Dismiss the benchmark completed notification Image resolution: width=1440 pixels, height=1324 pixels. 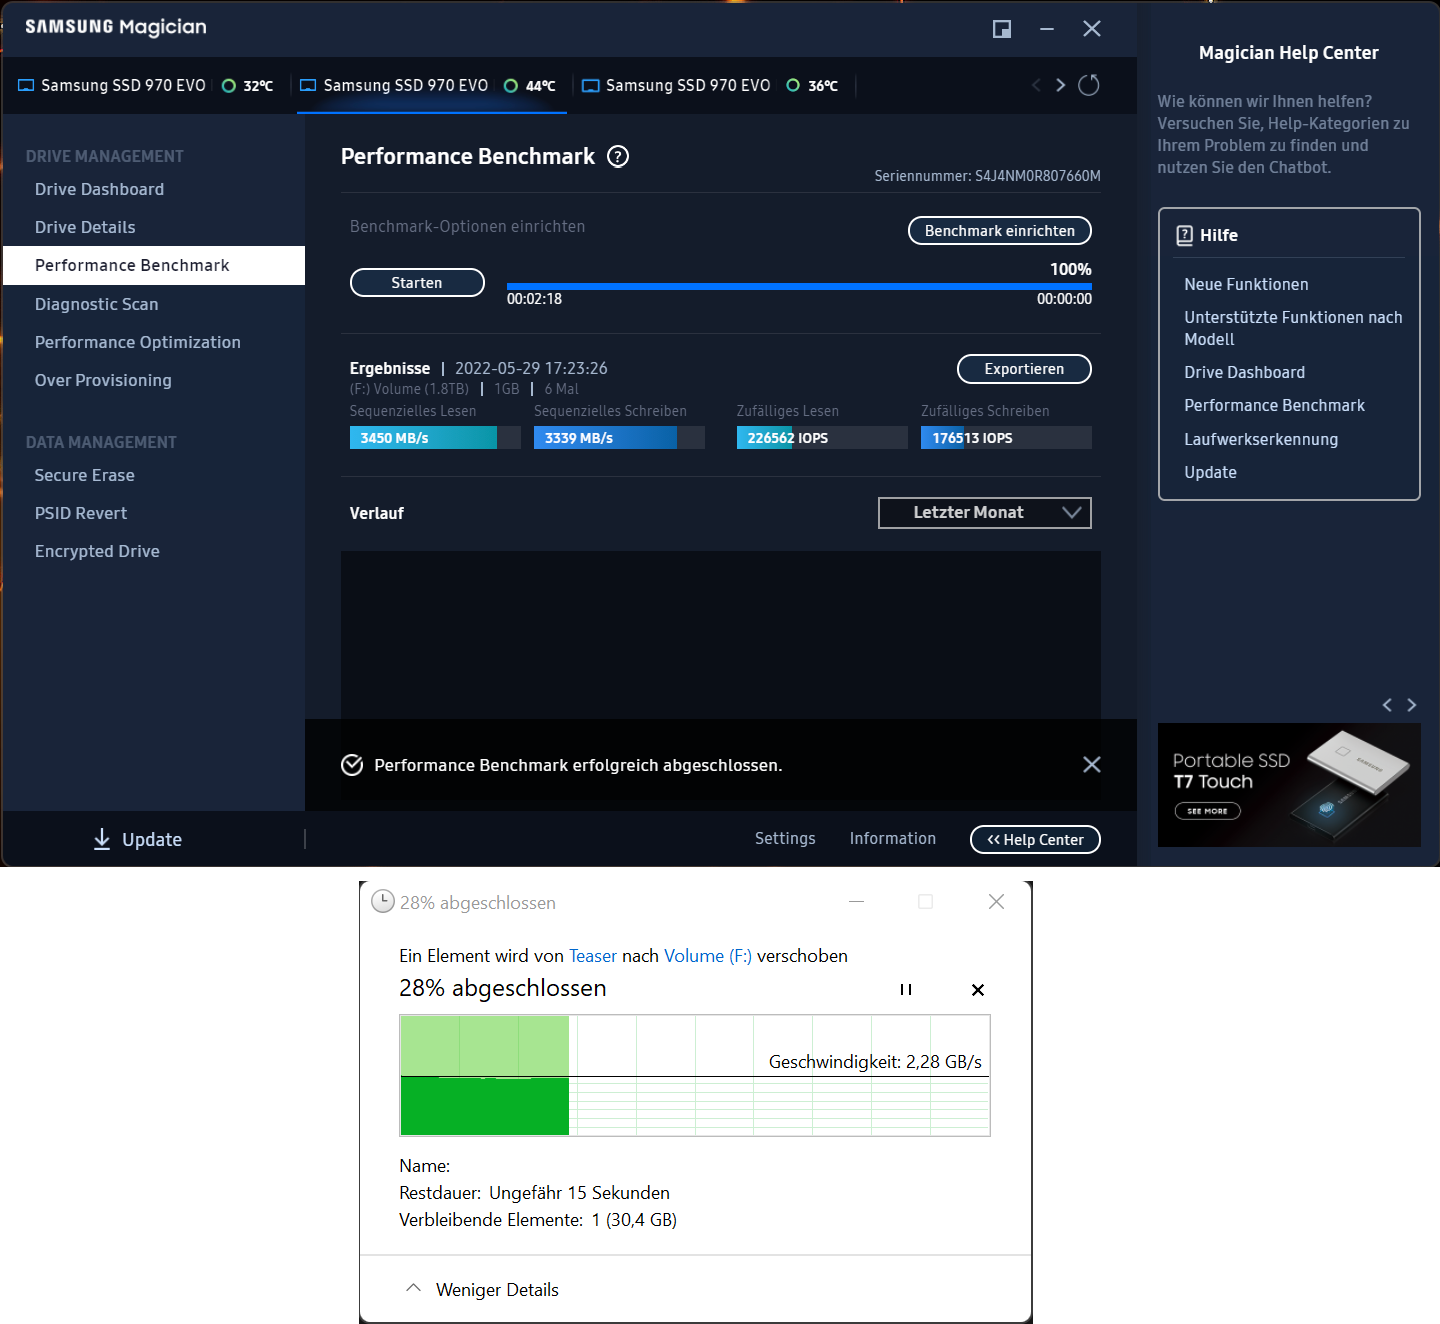[1092, 764]
